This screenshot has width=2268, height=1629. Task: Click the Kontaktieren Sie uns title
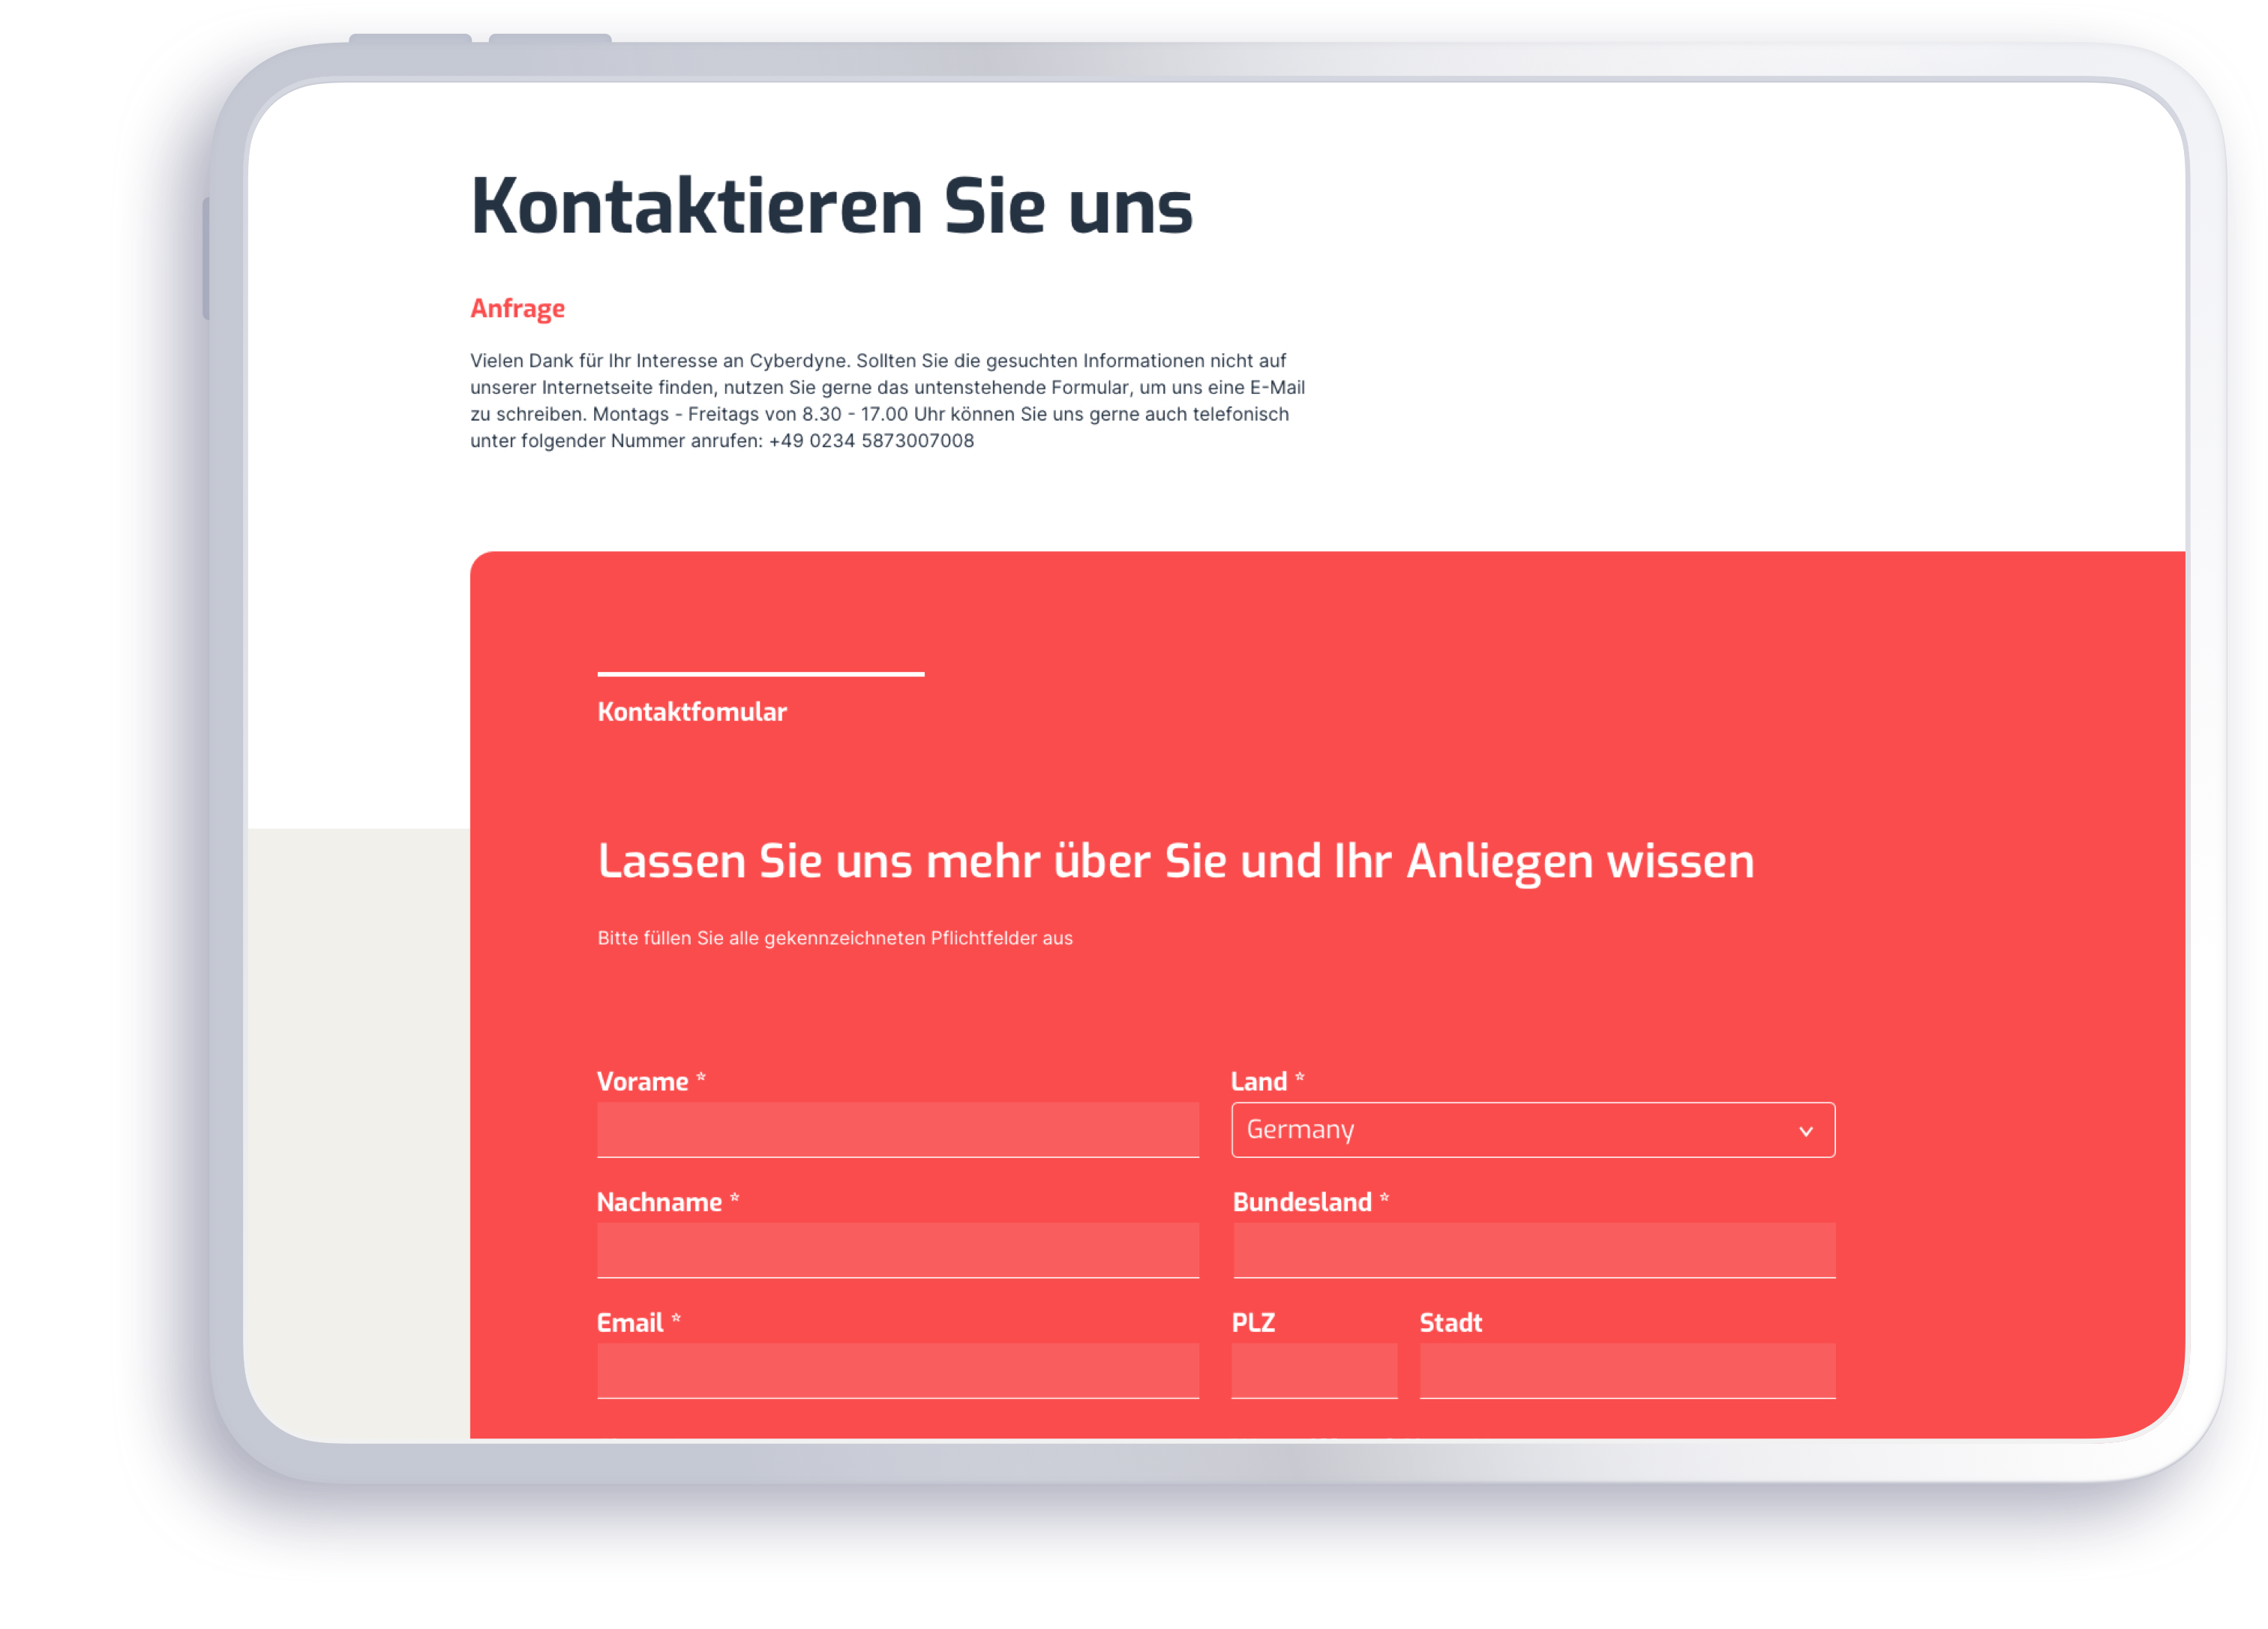click(x=831, y=206)
